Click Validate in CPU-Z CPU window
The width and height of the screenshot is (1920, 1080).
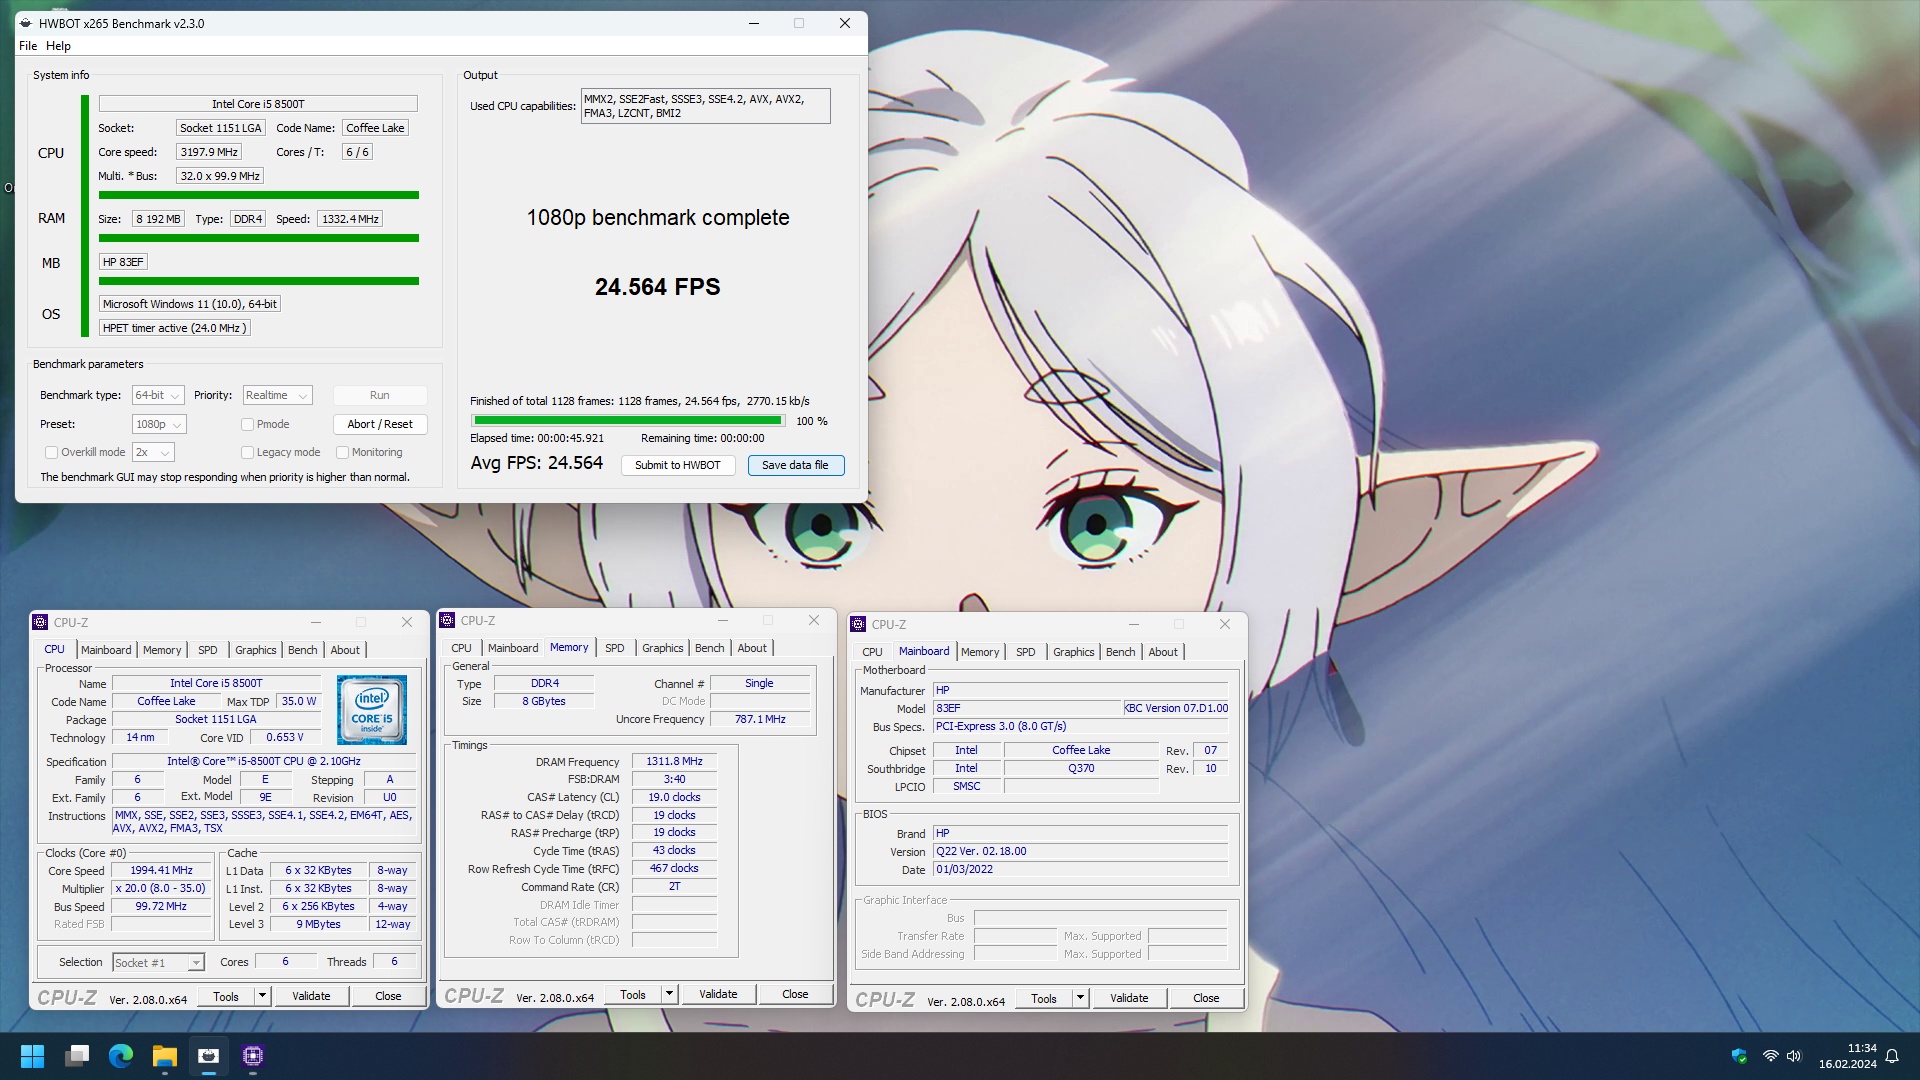tap(311, 996)
